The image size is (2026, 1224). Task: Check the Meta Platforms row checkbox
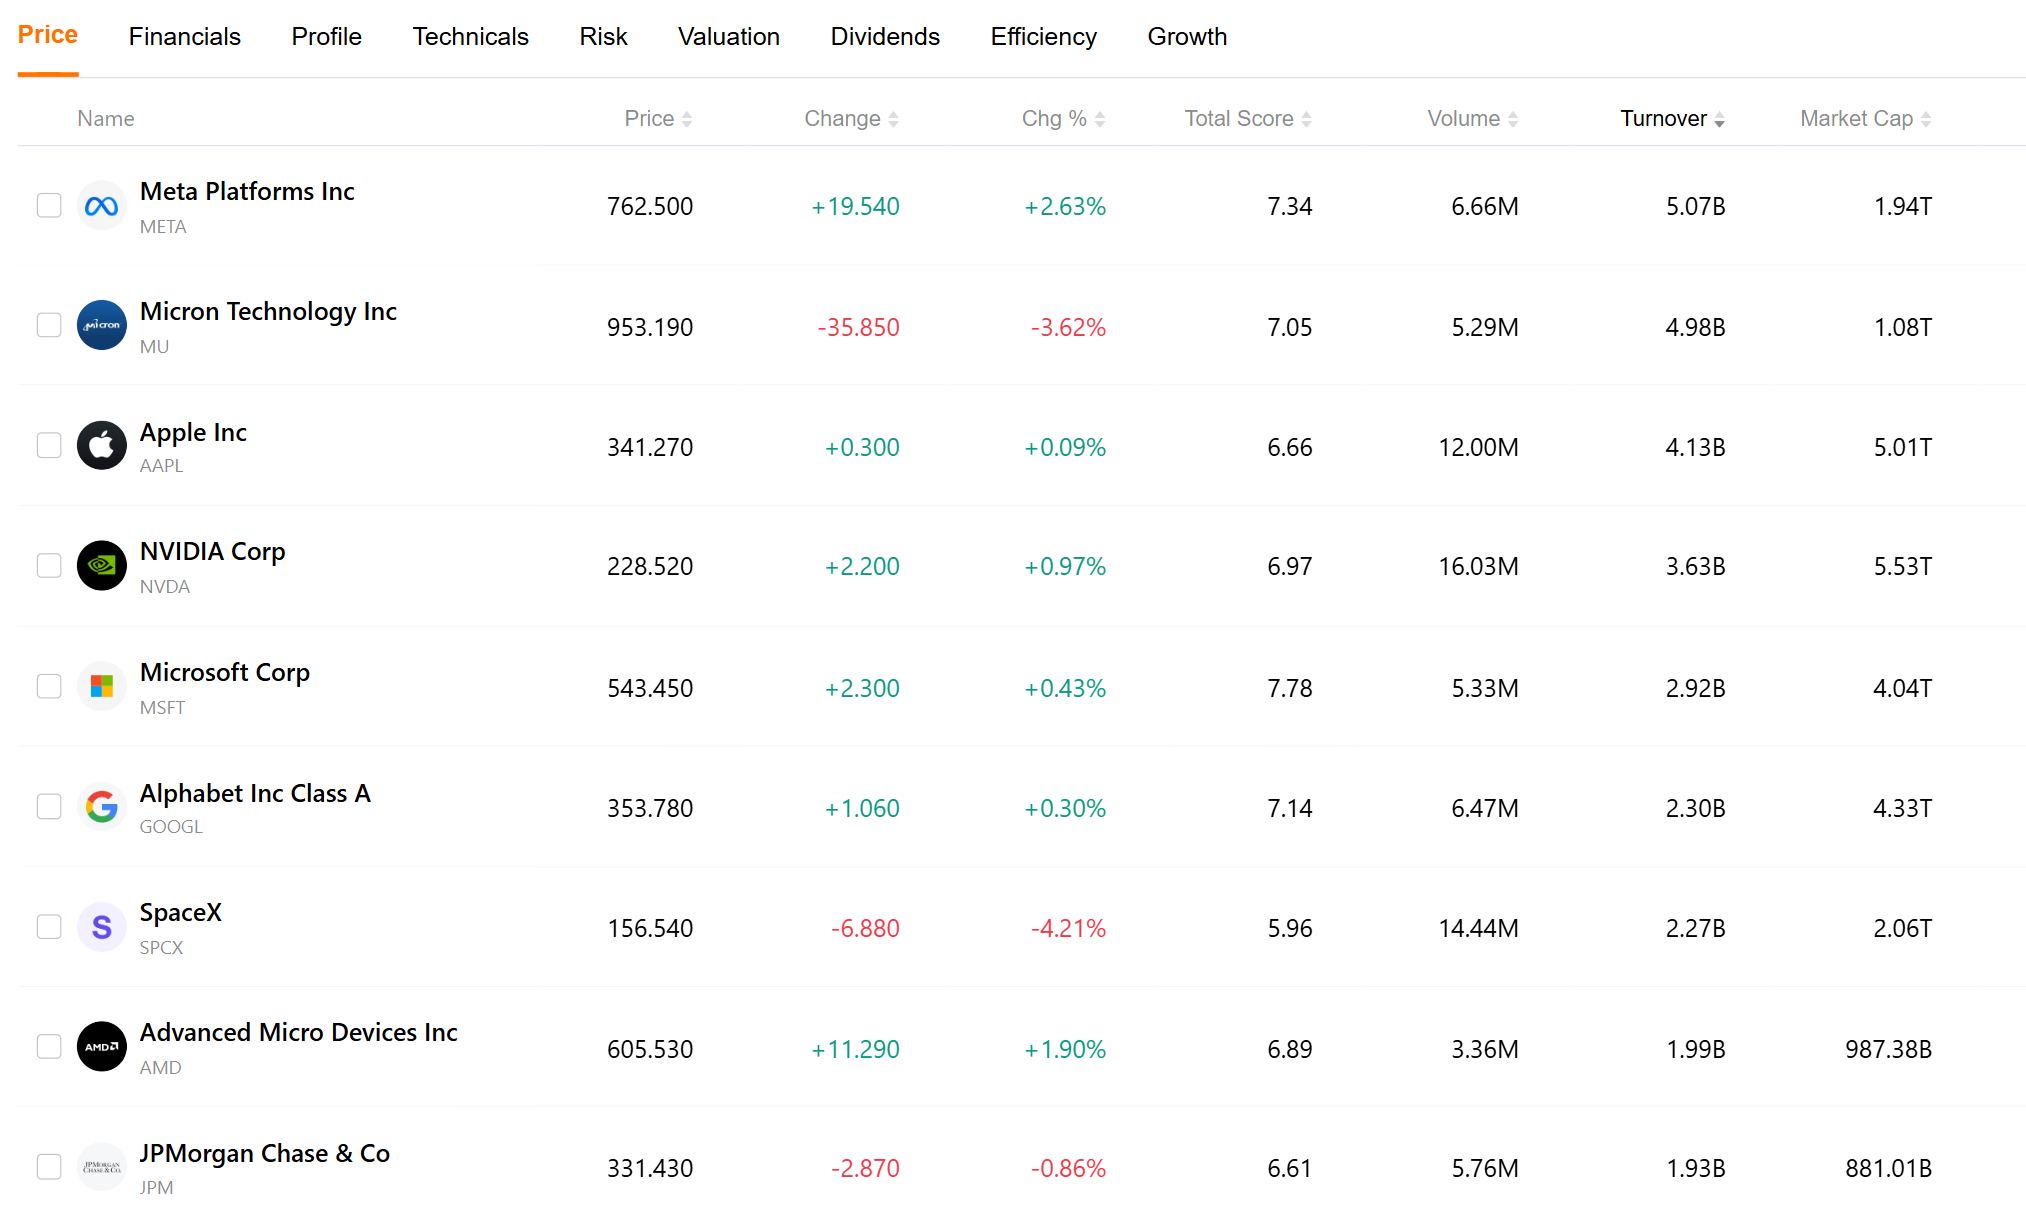point(49,205)
